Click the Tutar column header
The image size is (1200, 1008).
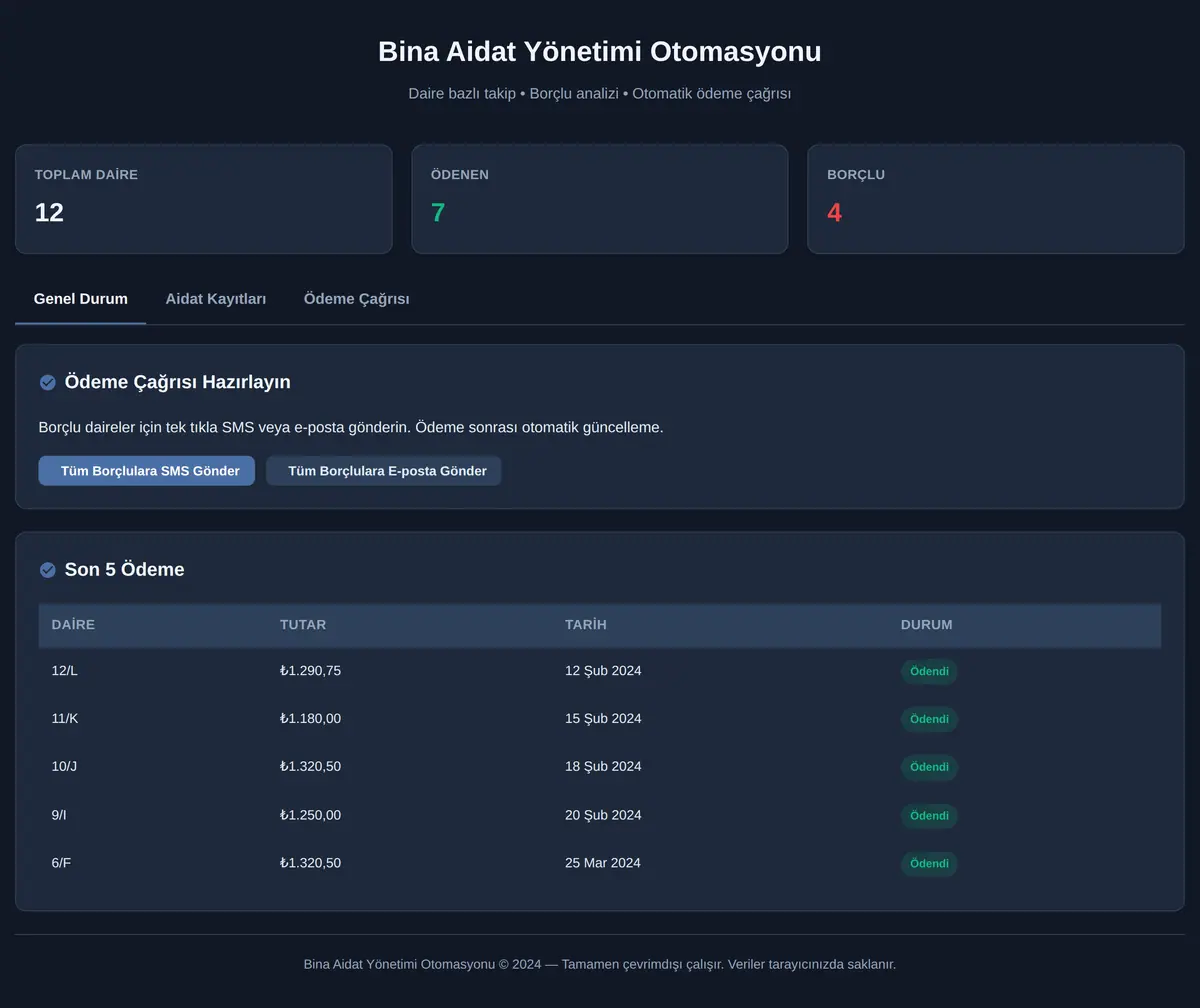click(303, 625)
